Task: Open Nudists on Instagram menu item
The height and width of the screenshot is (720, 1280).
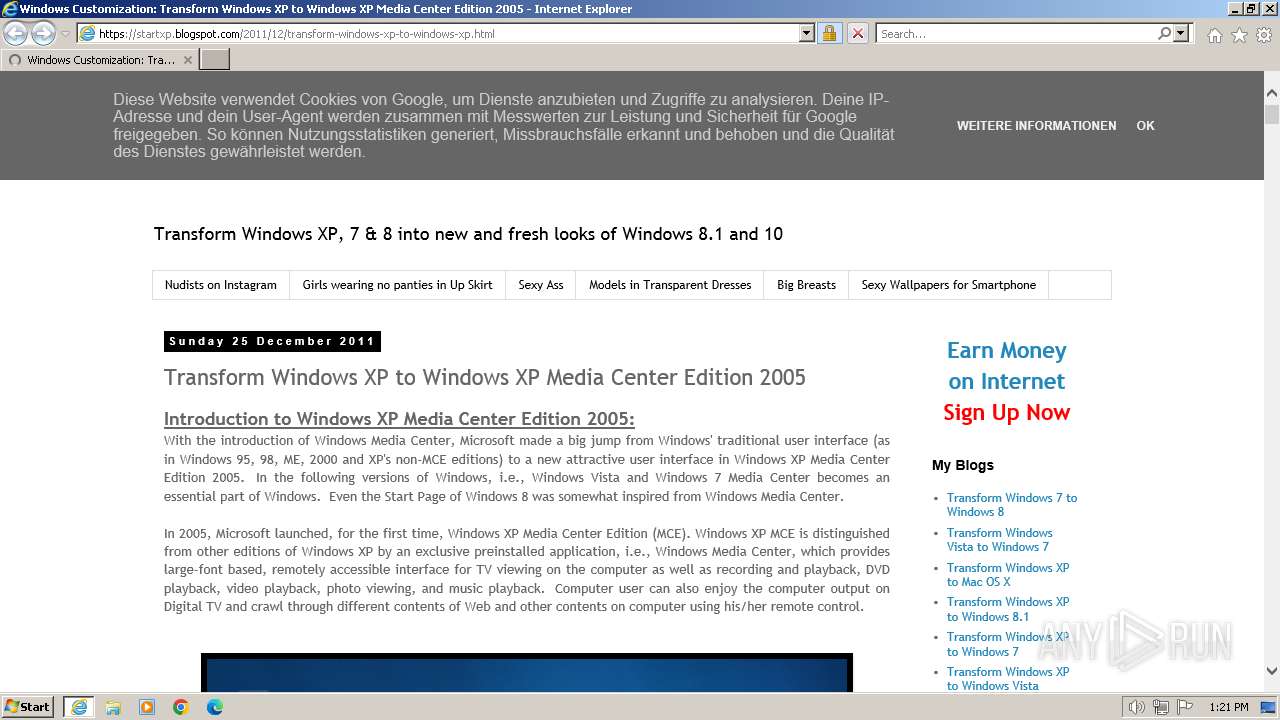Action: (221, 285)
